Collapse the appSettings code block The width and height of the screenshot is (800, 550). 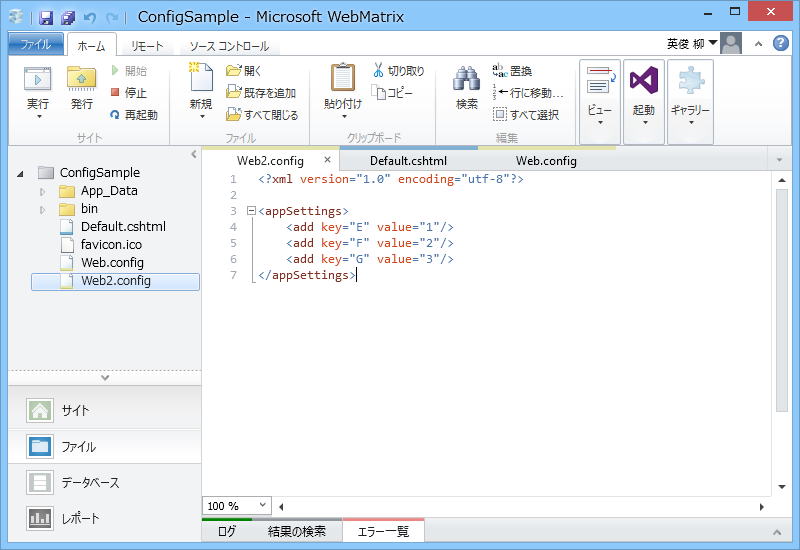(251, 210)
